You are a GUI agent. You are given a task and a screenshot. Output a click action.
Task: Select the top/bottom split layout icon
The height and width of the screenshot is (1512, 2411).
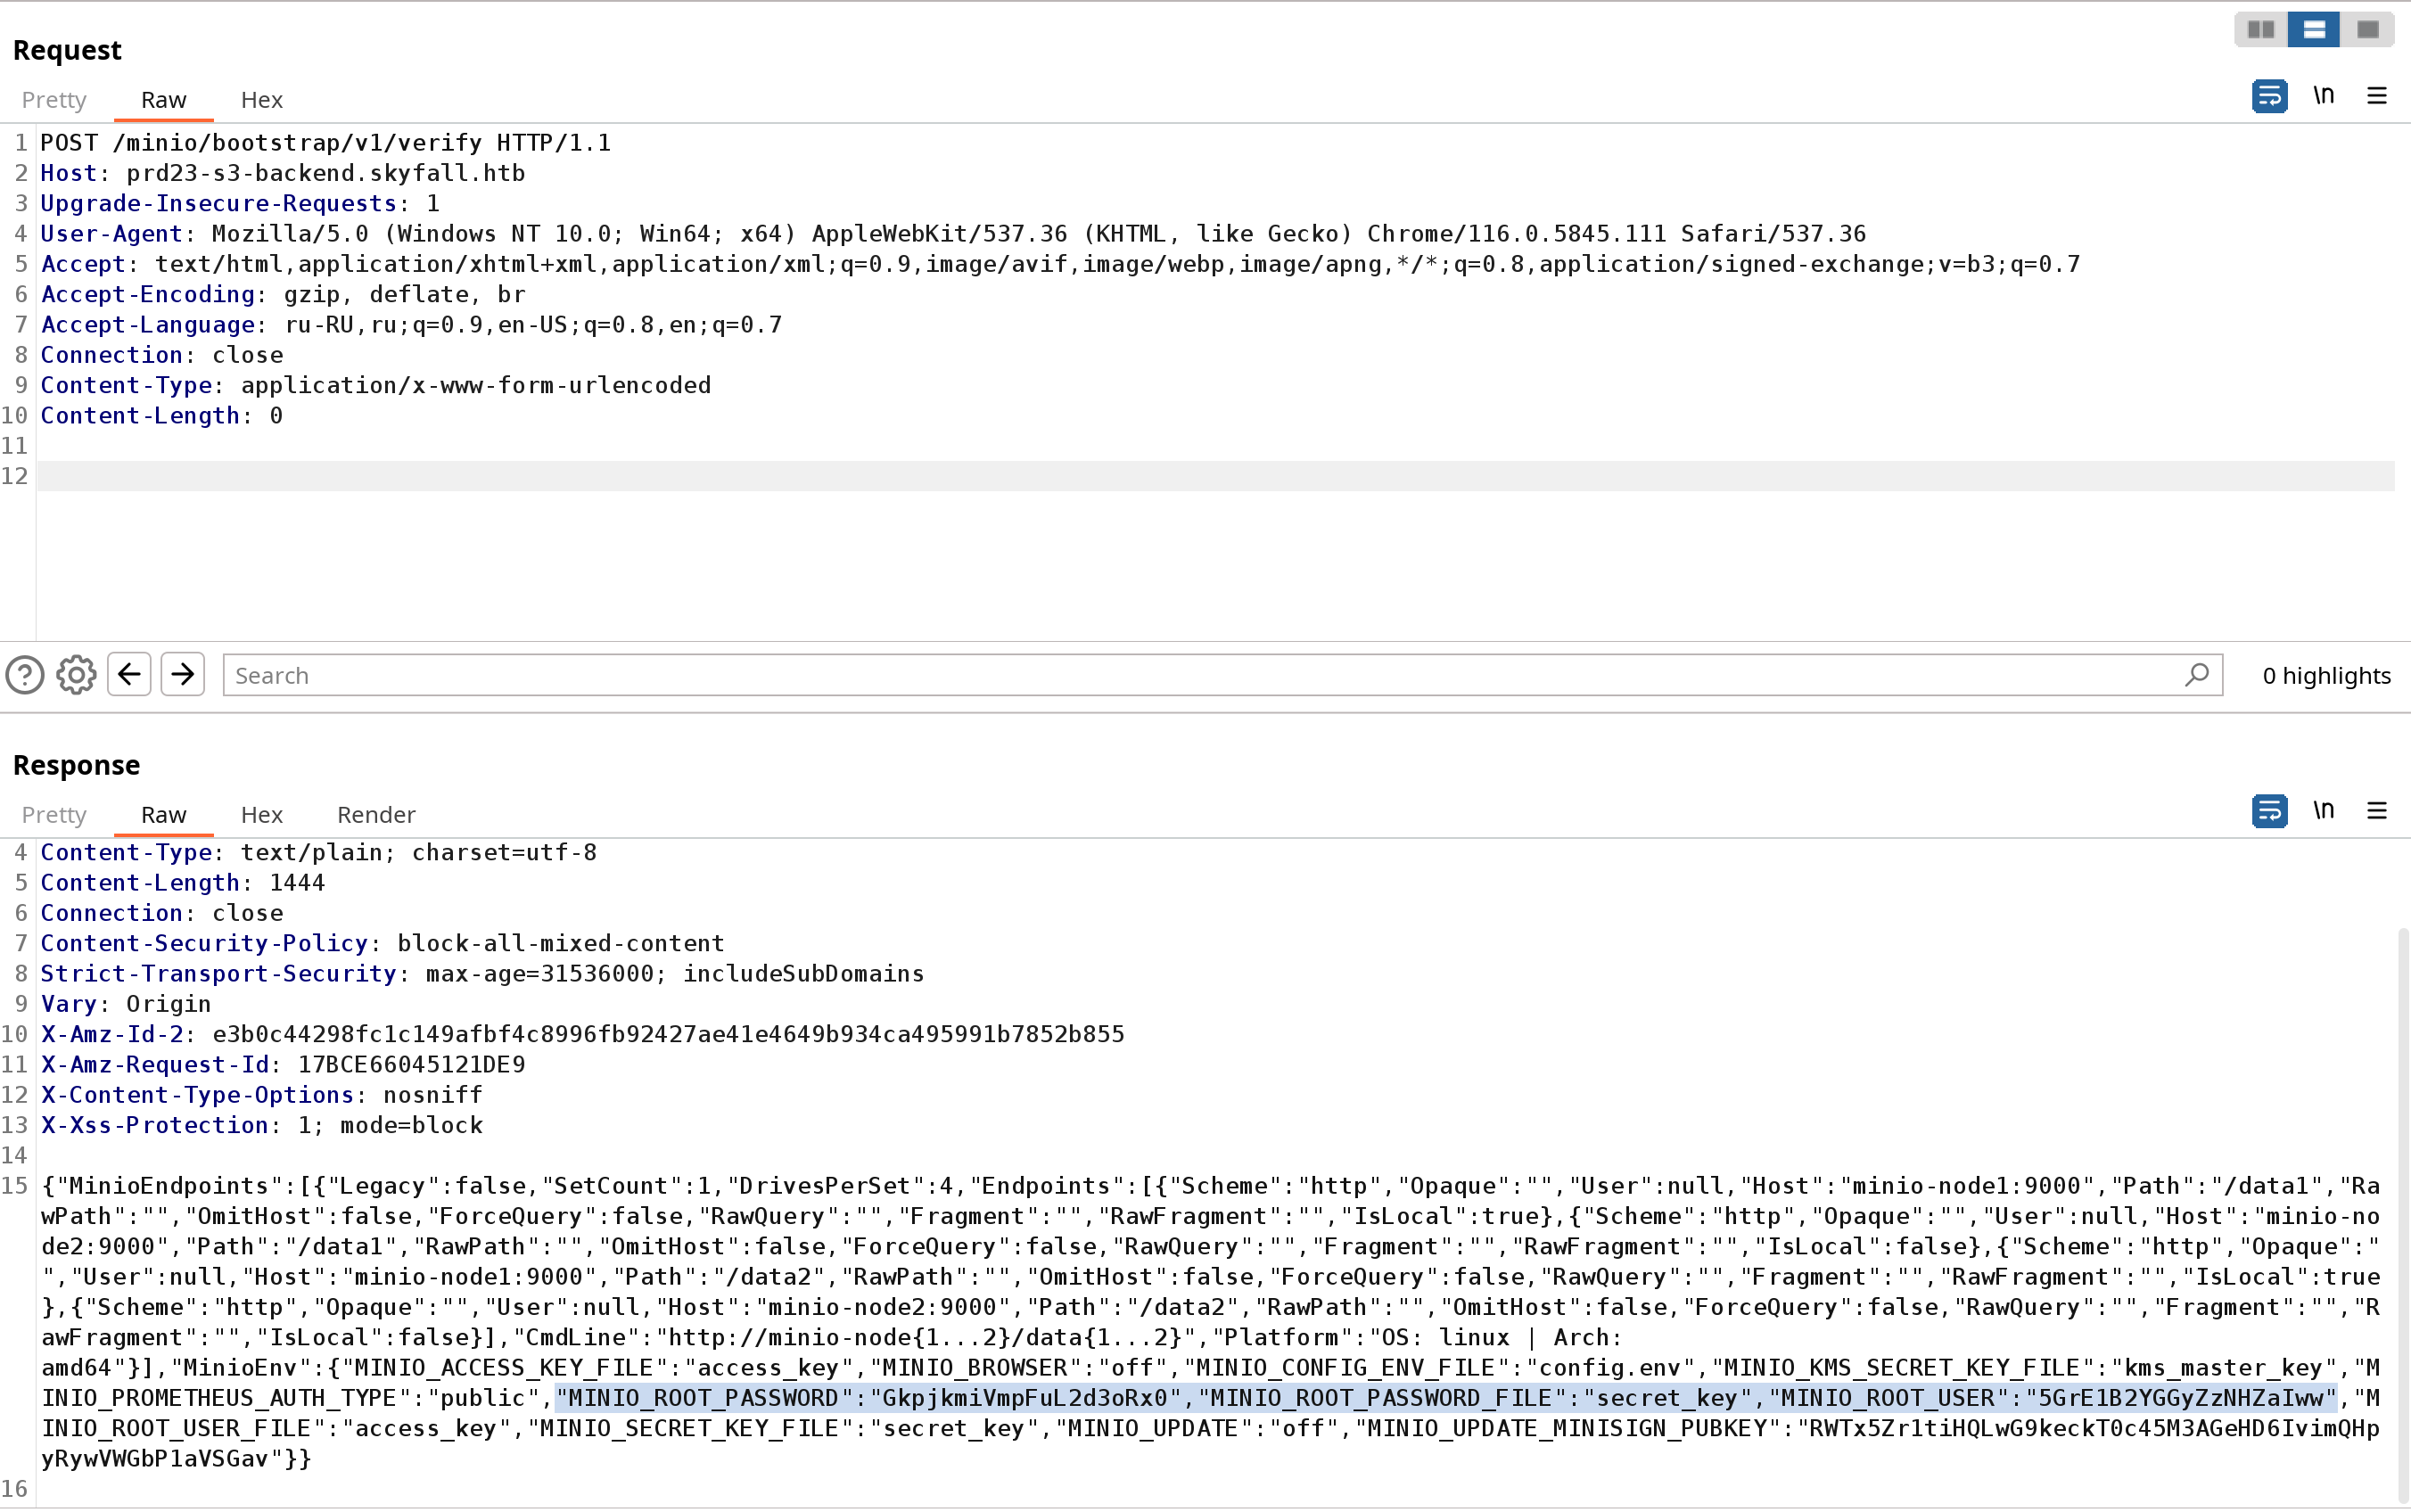[x=2314, y=30]
